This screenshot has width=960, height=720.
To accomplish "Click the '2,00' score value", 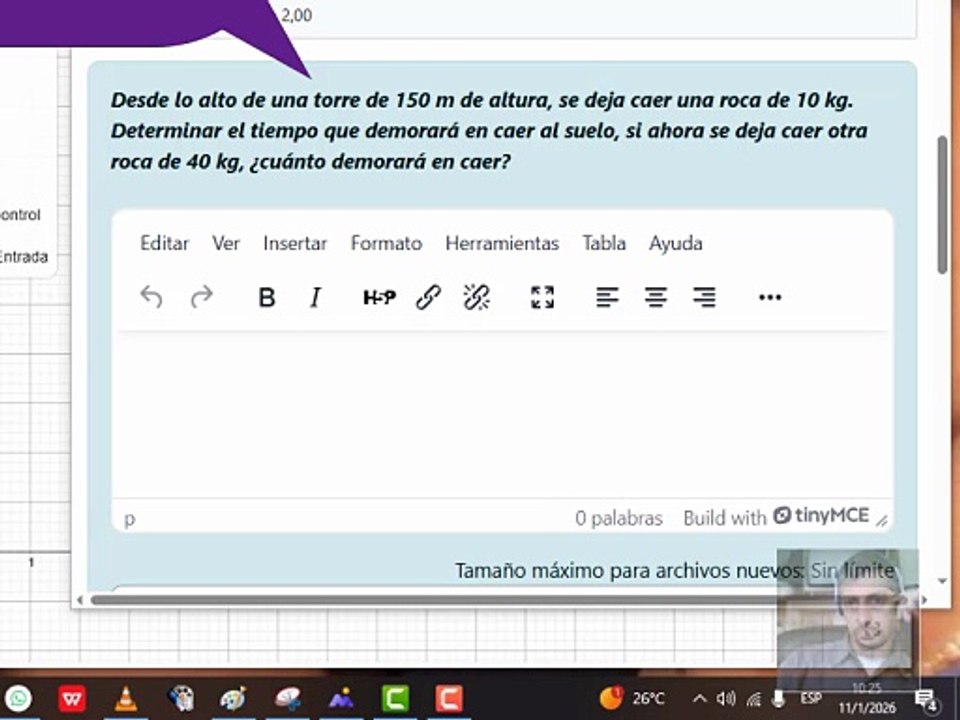I will 296,15.
